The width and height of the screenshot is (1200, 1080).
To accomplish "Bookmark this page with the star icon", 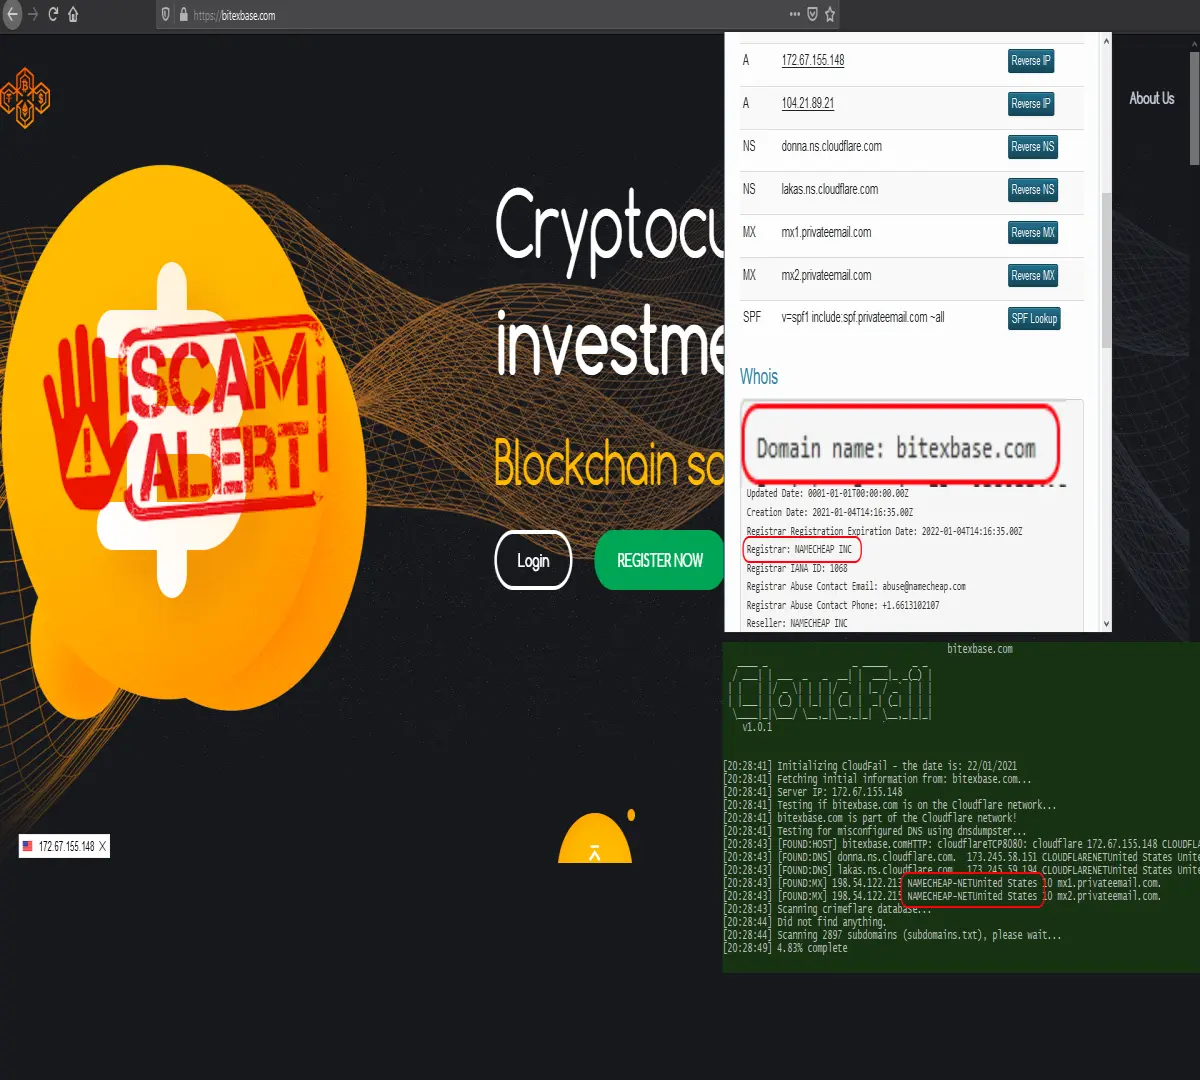I will pos(830,14).
